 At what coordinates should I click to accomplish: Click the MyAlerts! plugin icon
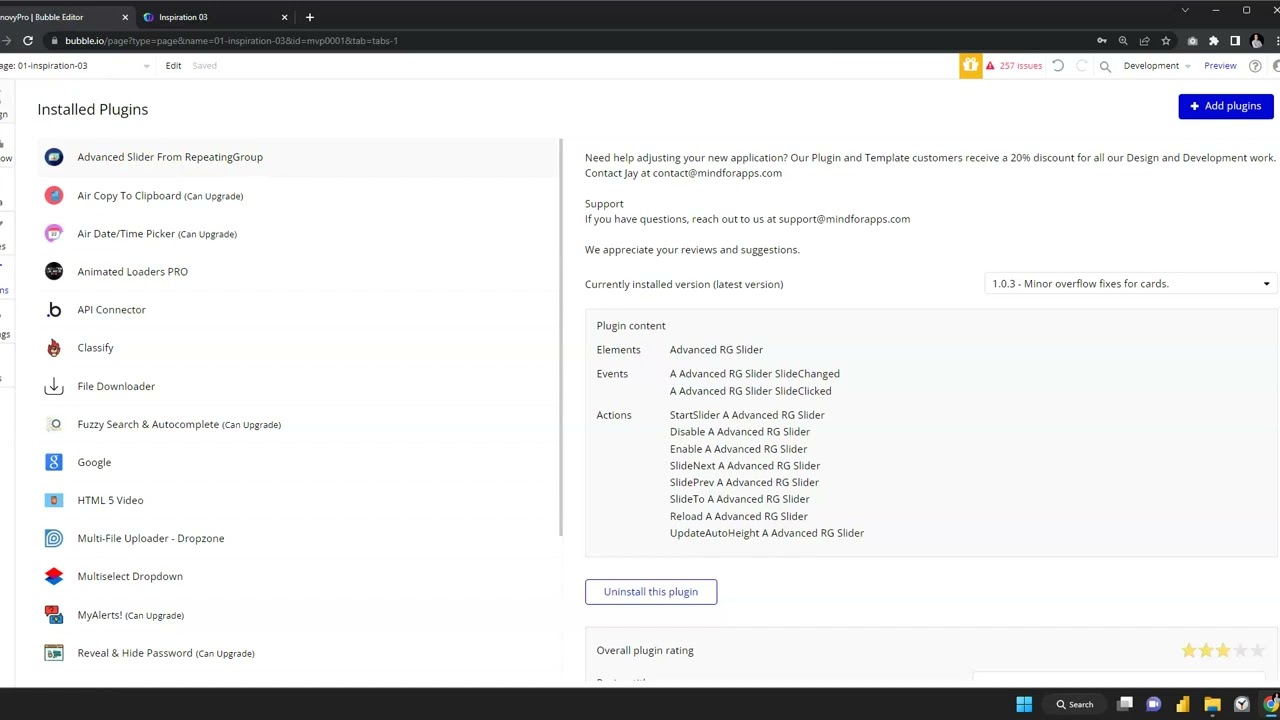54,615
